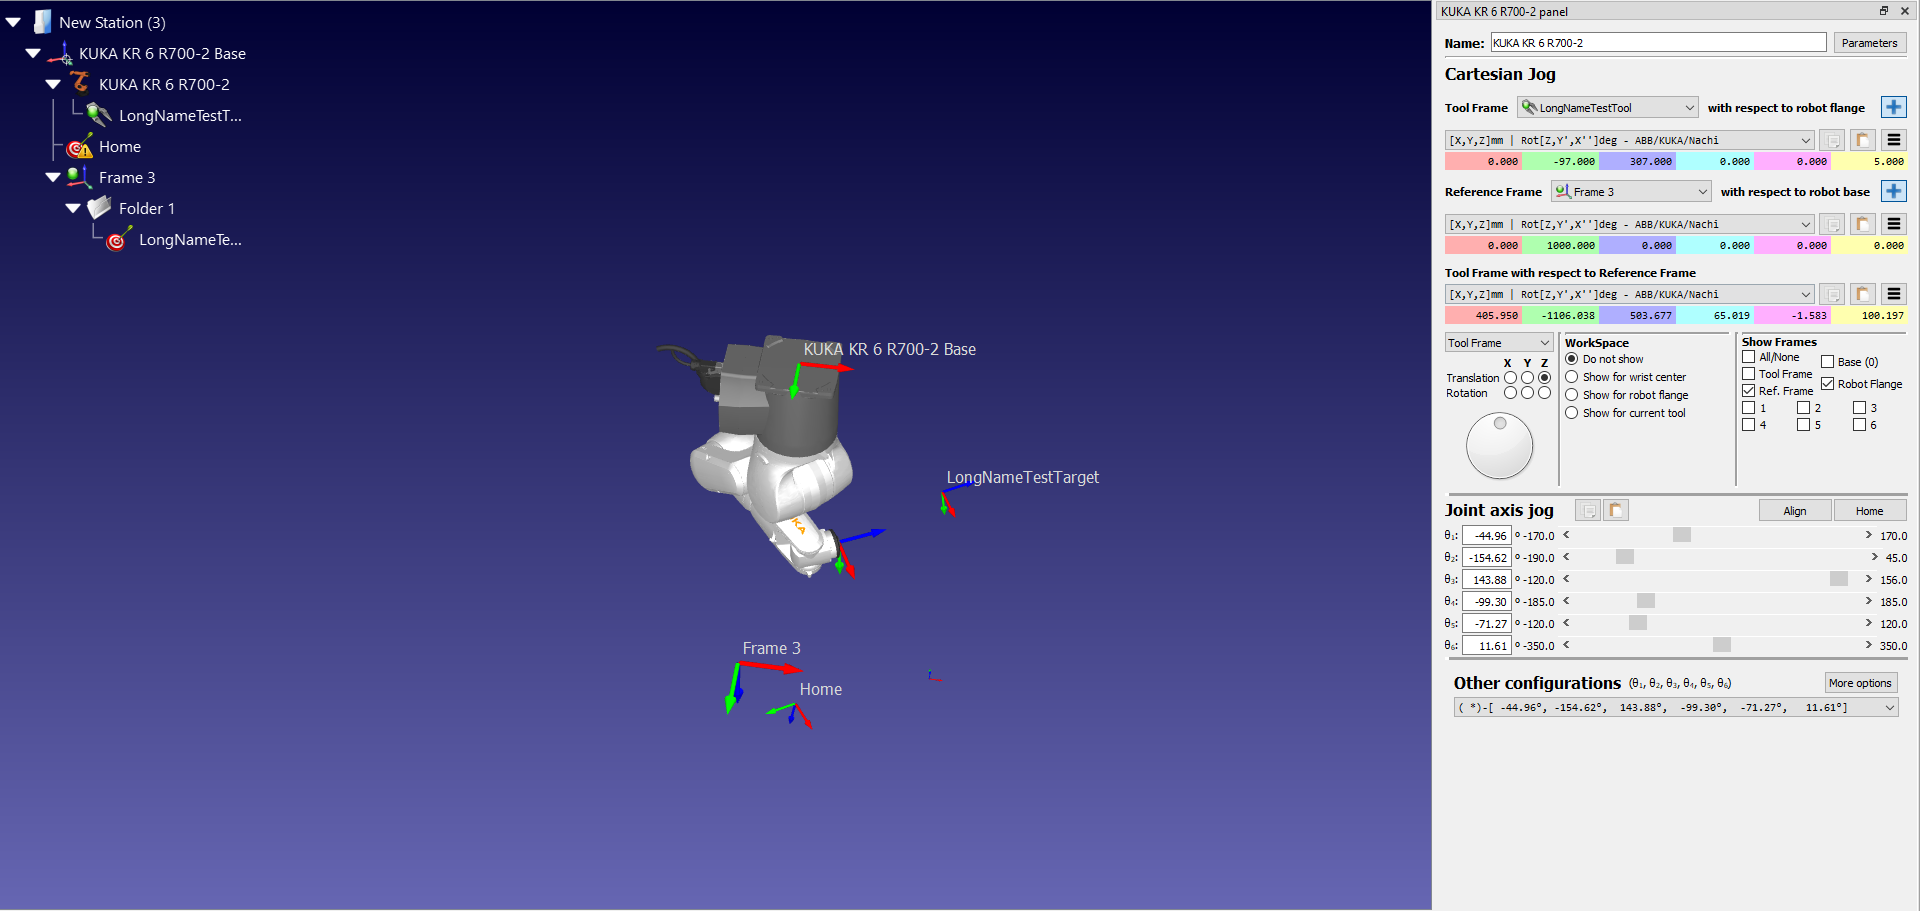Click the plus button beside 'with respect to robot base'

(x=1893, y=191)
